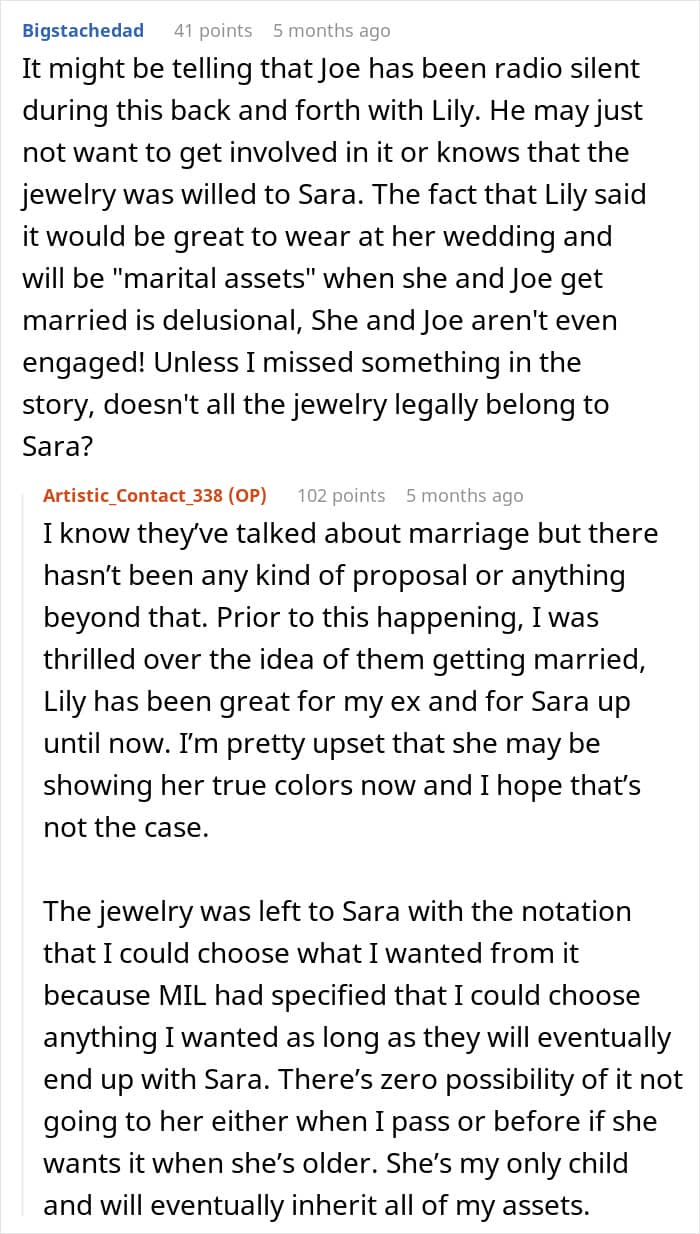Viewport: 700px width, 1234px height.
Task: Click the paragraph starting "I know they've talked"
Action: 350,660
